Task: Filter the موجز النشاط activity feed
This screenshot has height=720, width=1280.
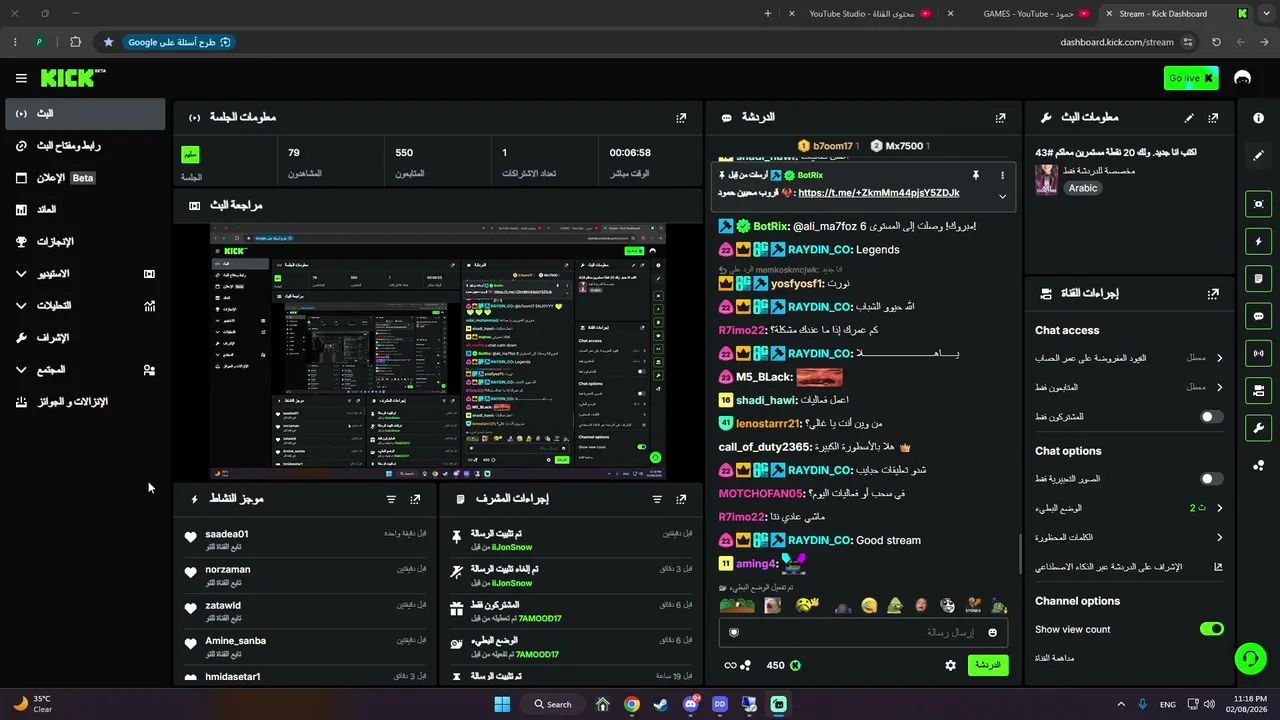Action: tap(391, 499)
